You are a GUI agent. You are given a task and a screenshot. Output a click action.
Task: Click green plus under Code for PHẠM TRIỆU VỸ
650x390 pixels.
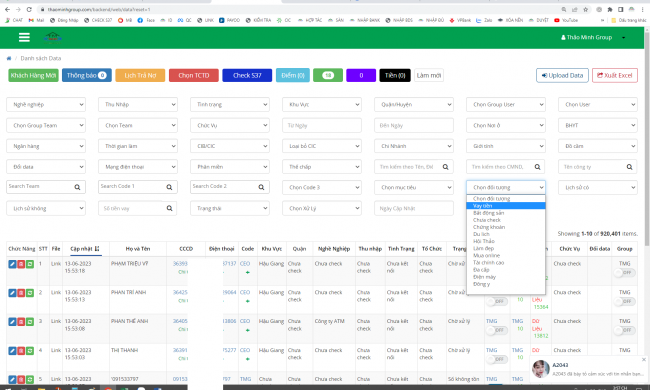(x=247, y=272)
